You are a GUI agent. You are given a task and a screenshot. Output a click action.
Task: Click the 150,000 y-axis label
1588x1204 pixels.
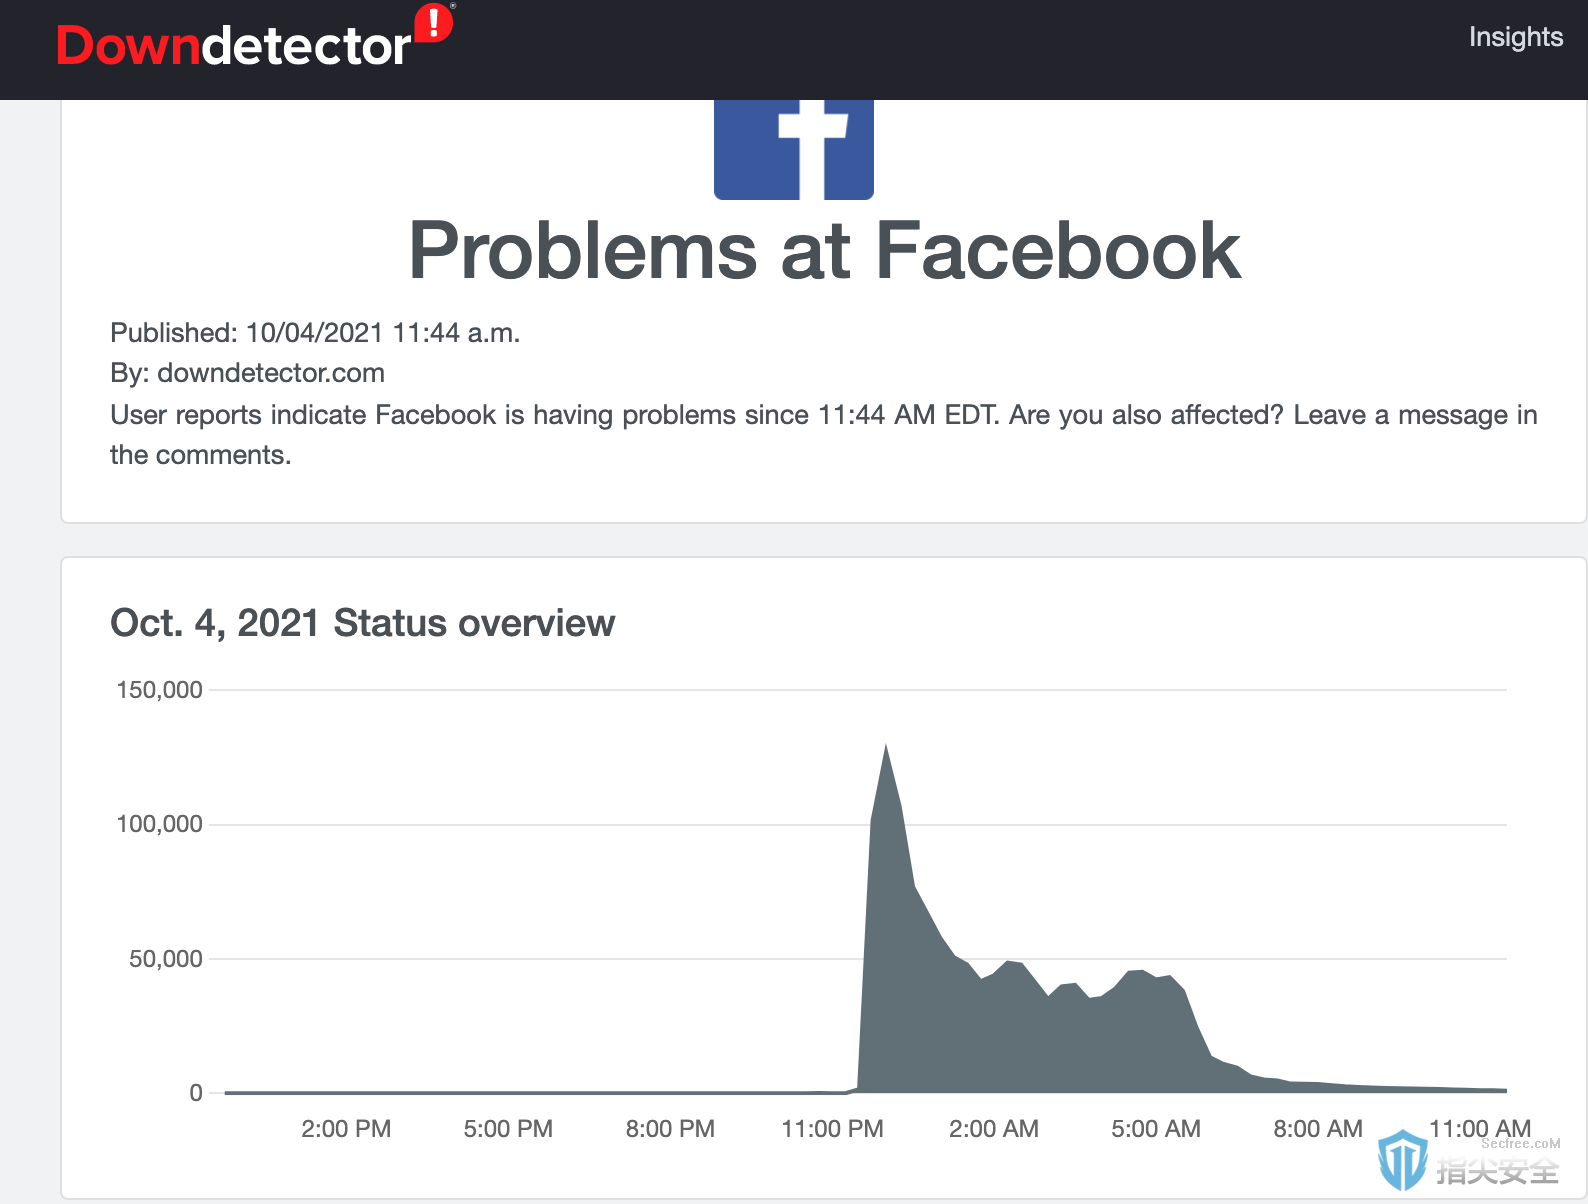[160, 690]
